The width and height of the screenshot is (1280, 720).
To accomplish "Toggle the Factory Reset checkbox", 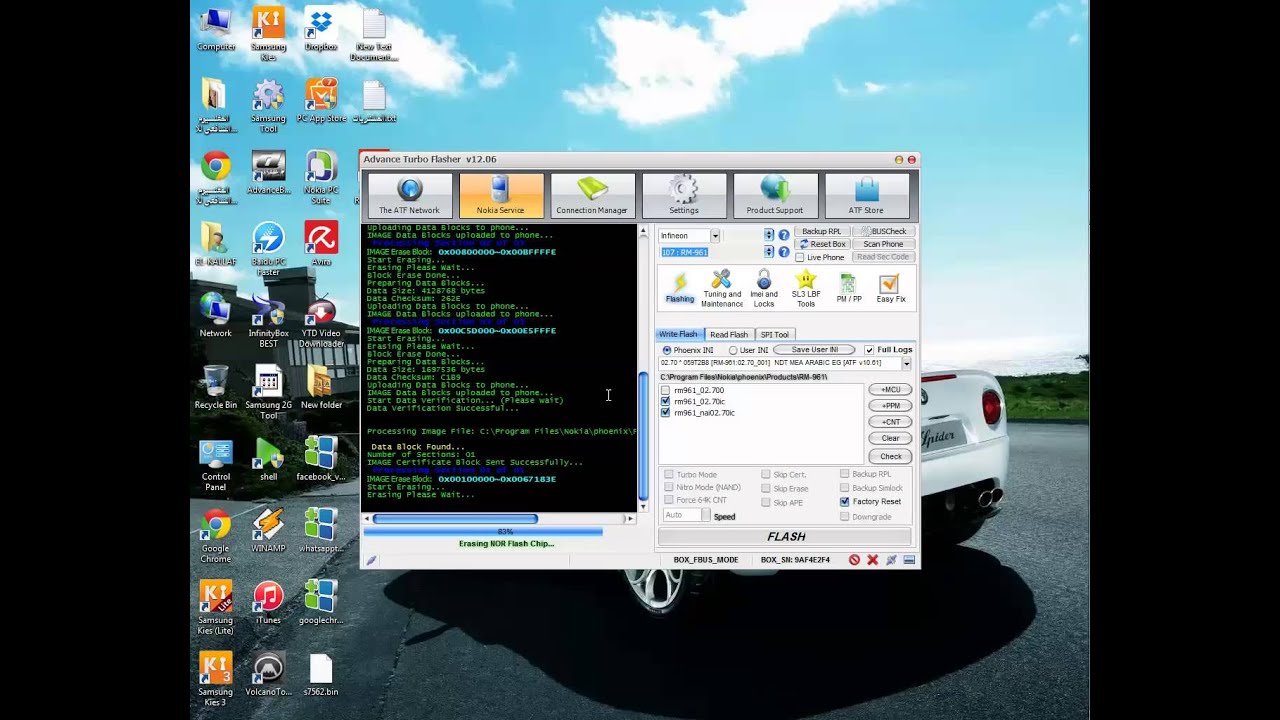I will pos(845,502).
